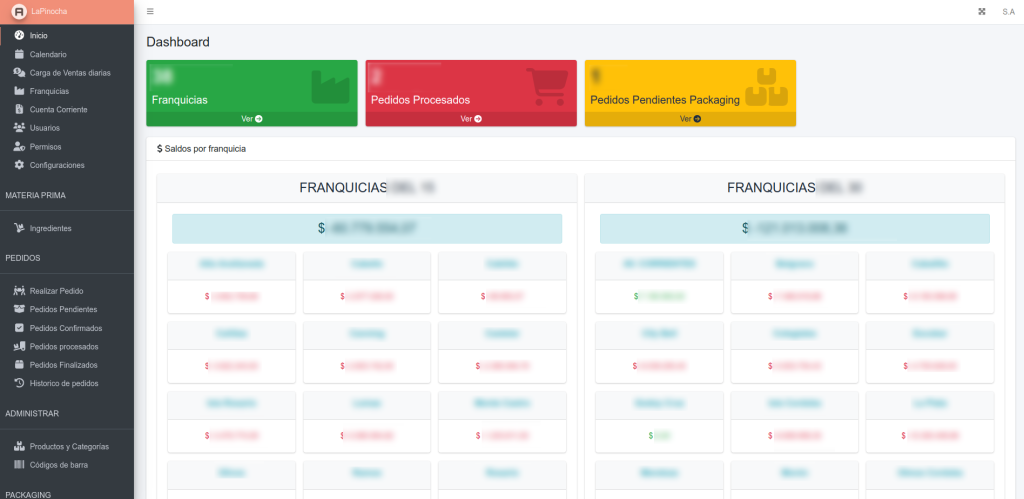1024x499 pixels.
Task: Click the Ingredientes seedling icon
Action: click(x=19, y=228)
